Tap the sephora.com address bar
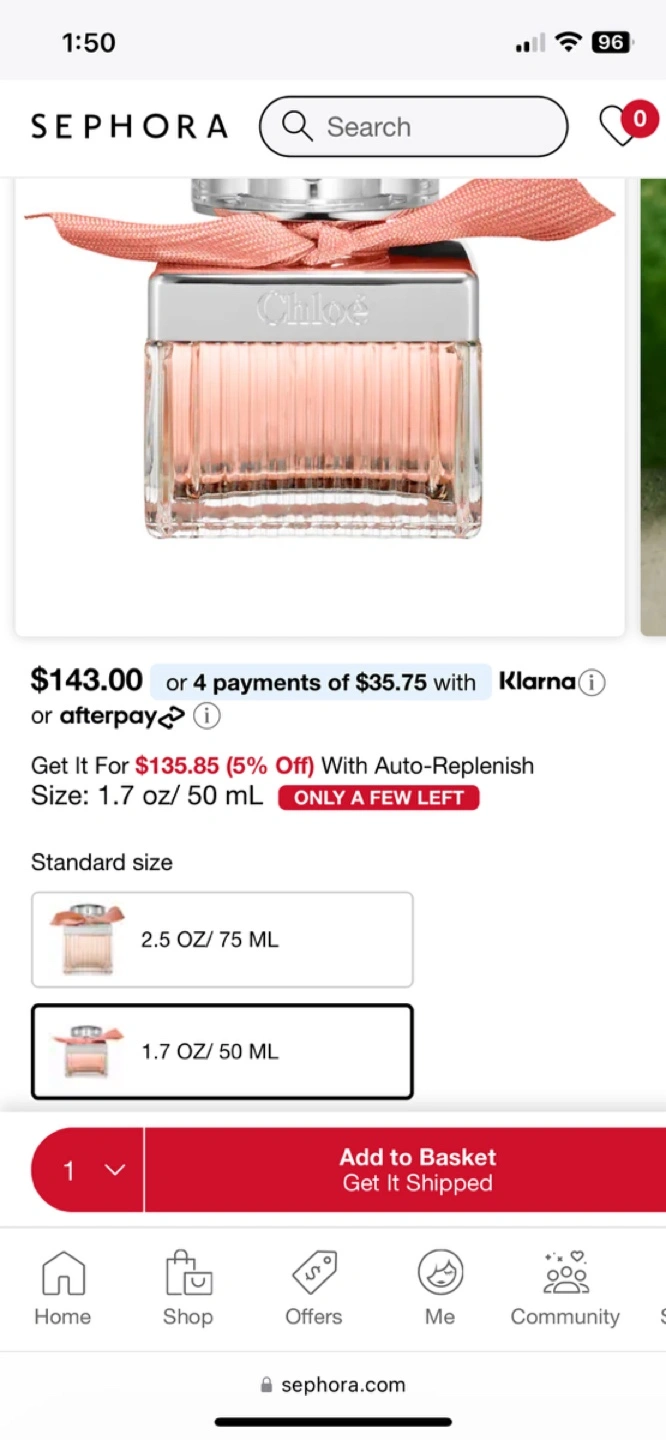 coord(333,1385)
